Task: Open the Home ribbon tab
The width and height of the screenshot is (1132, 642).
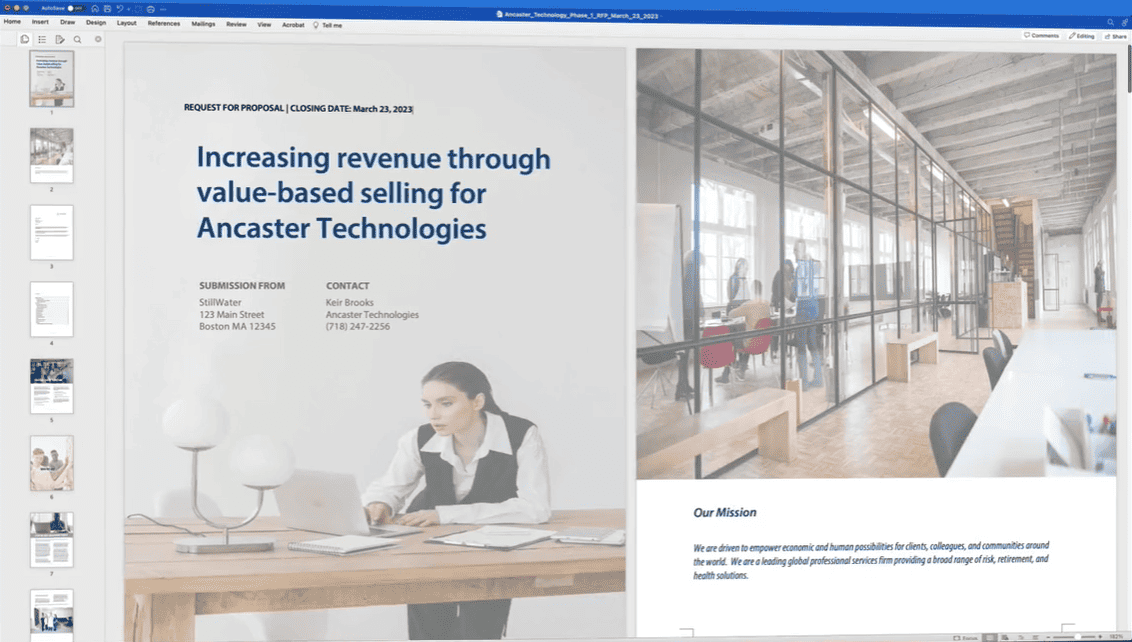Action: click(x=12, y=22)
